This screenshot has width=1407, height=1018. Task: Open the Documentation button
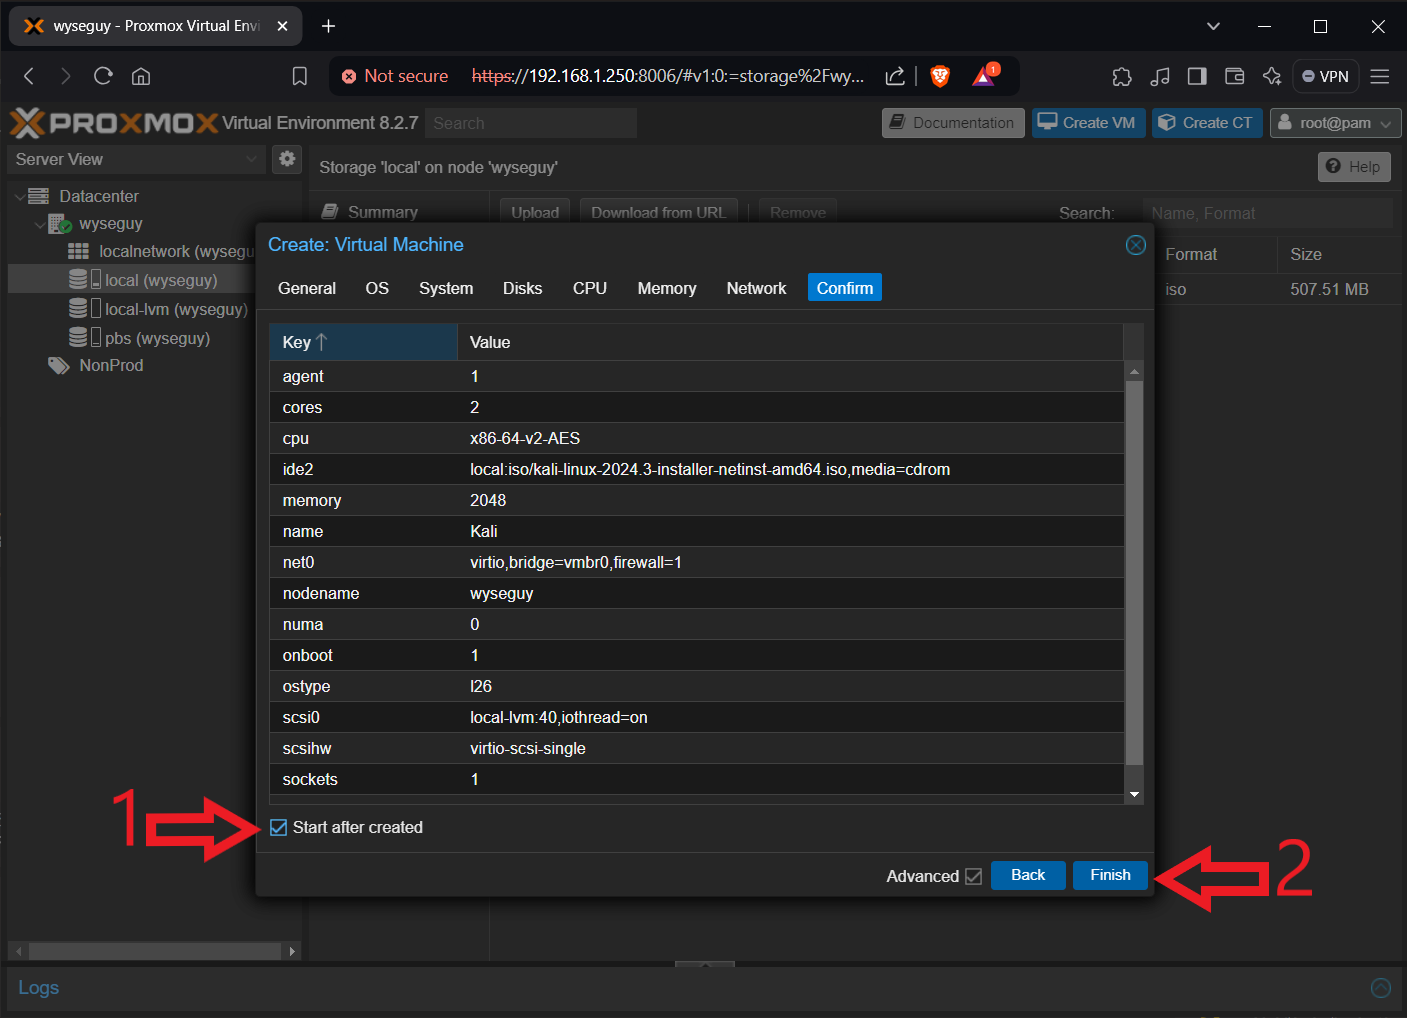953,123
